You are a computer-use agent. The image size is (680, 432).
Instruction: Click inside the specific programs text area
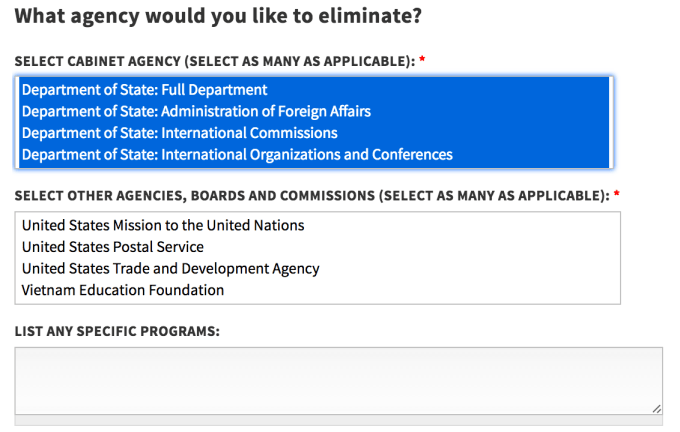click(338, 379)
